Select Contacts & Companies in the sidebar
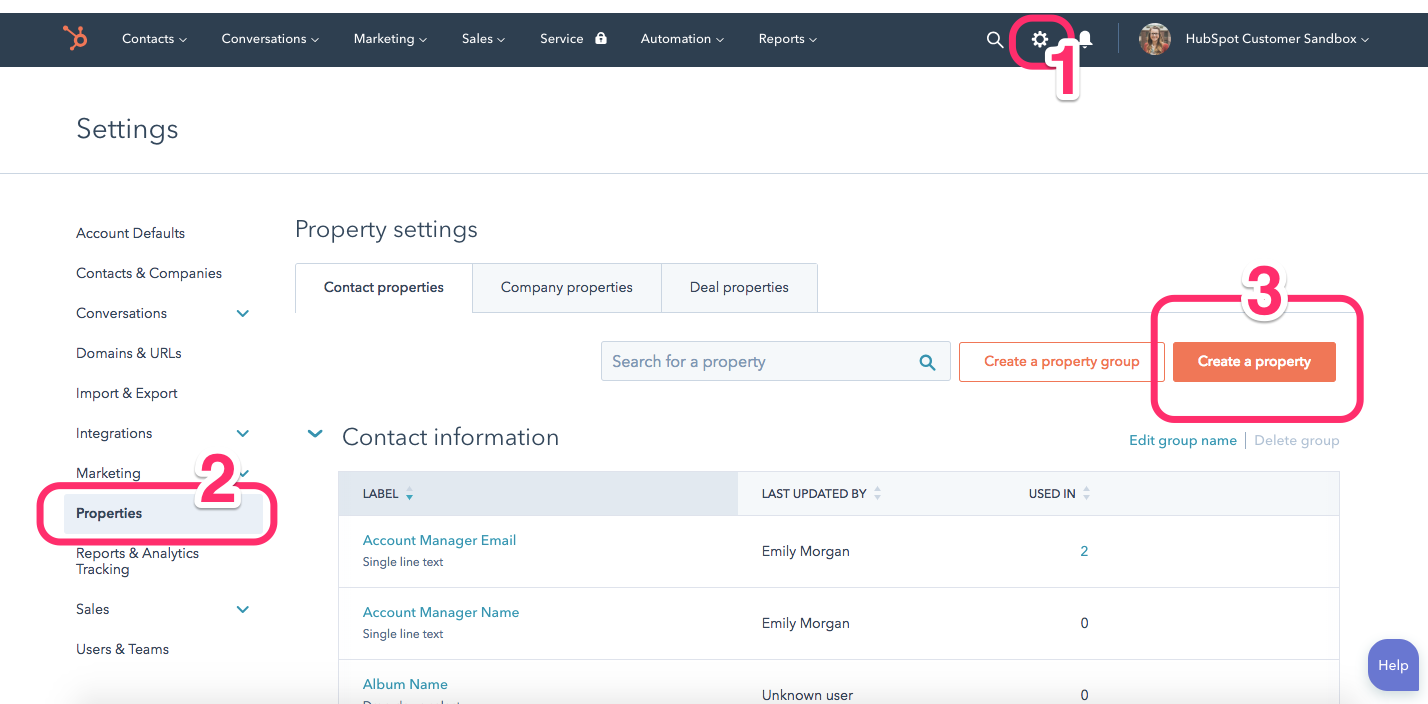Viewport: 1428px width, 704px height. pyautogui.click(x=149, y=273)
